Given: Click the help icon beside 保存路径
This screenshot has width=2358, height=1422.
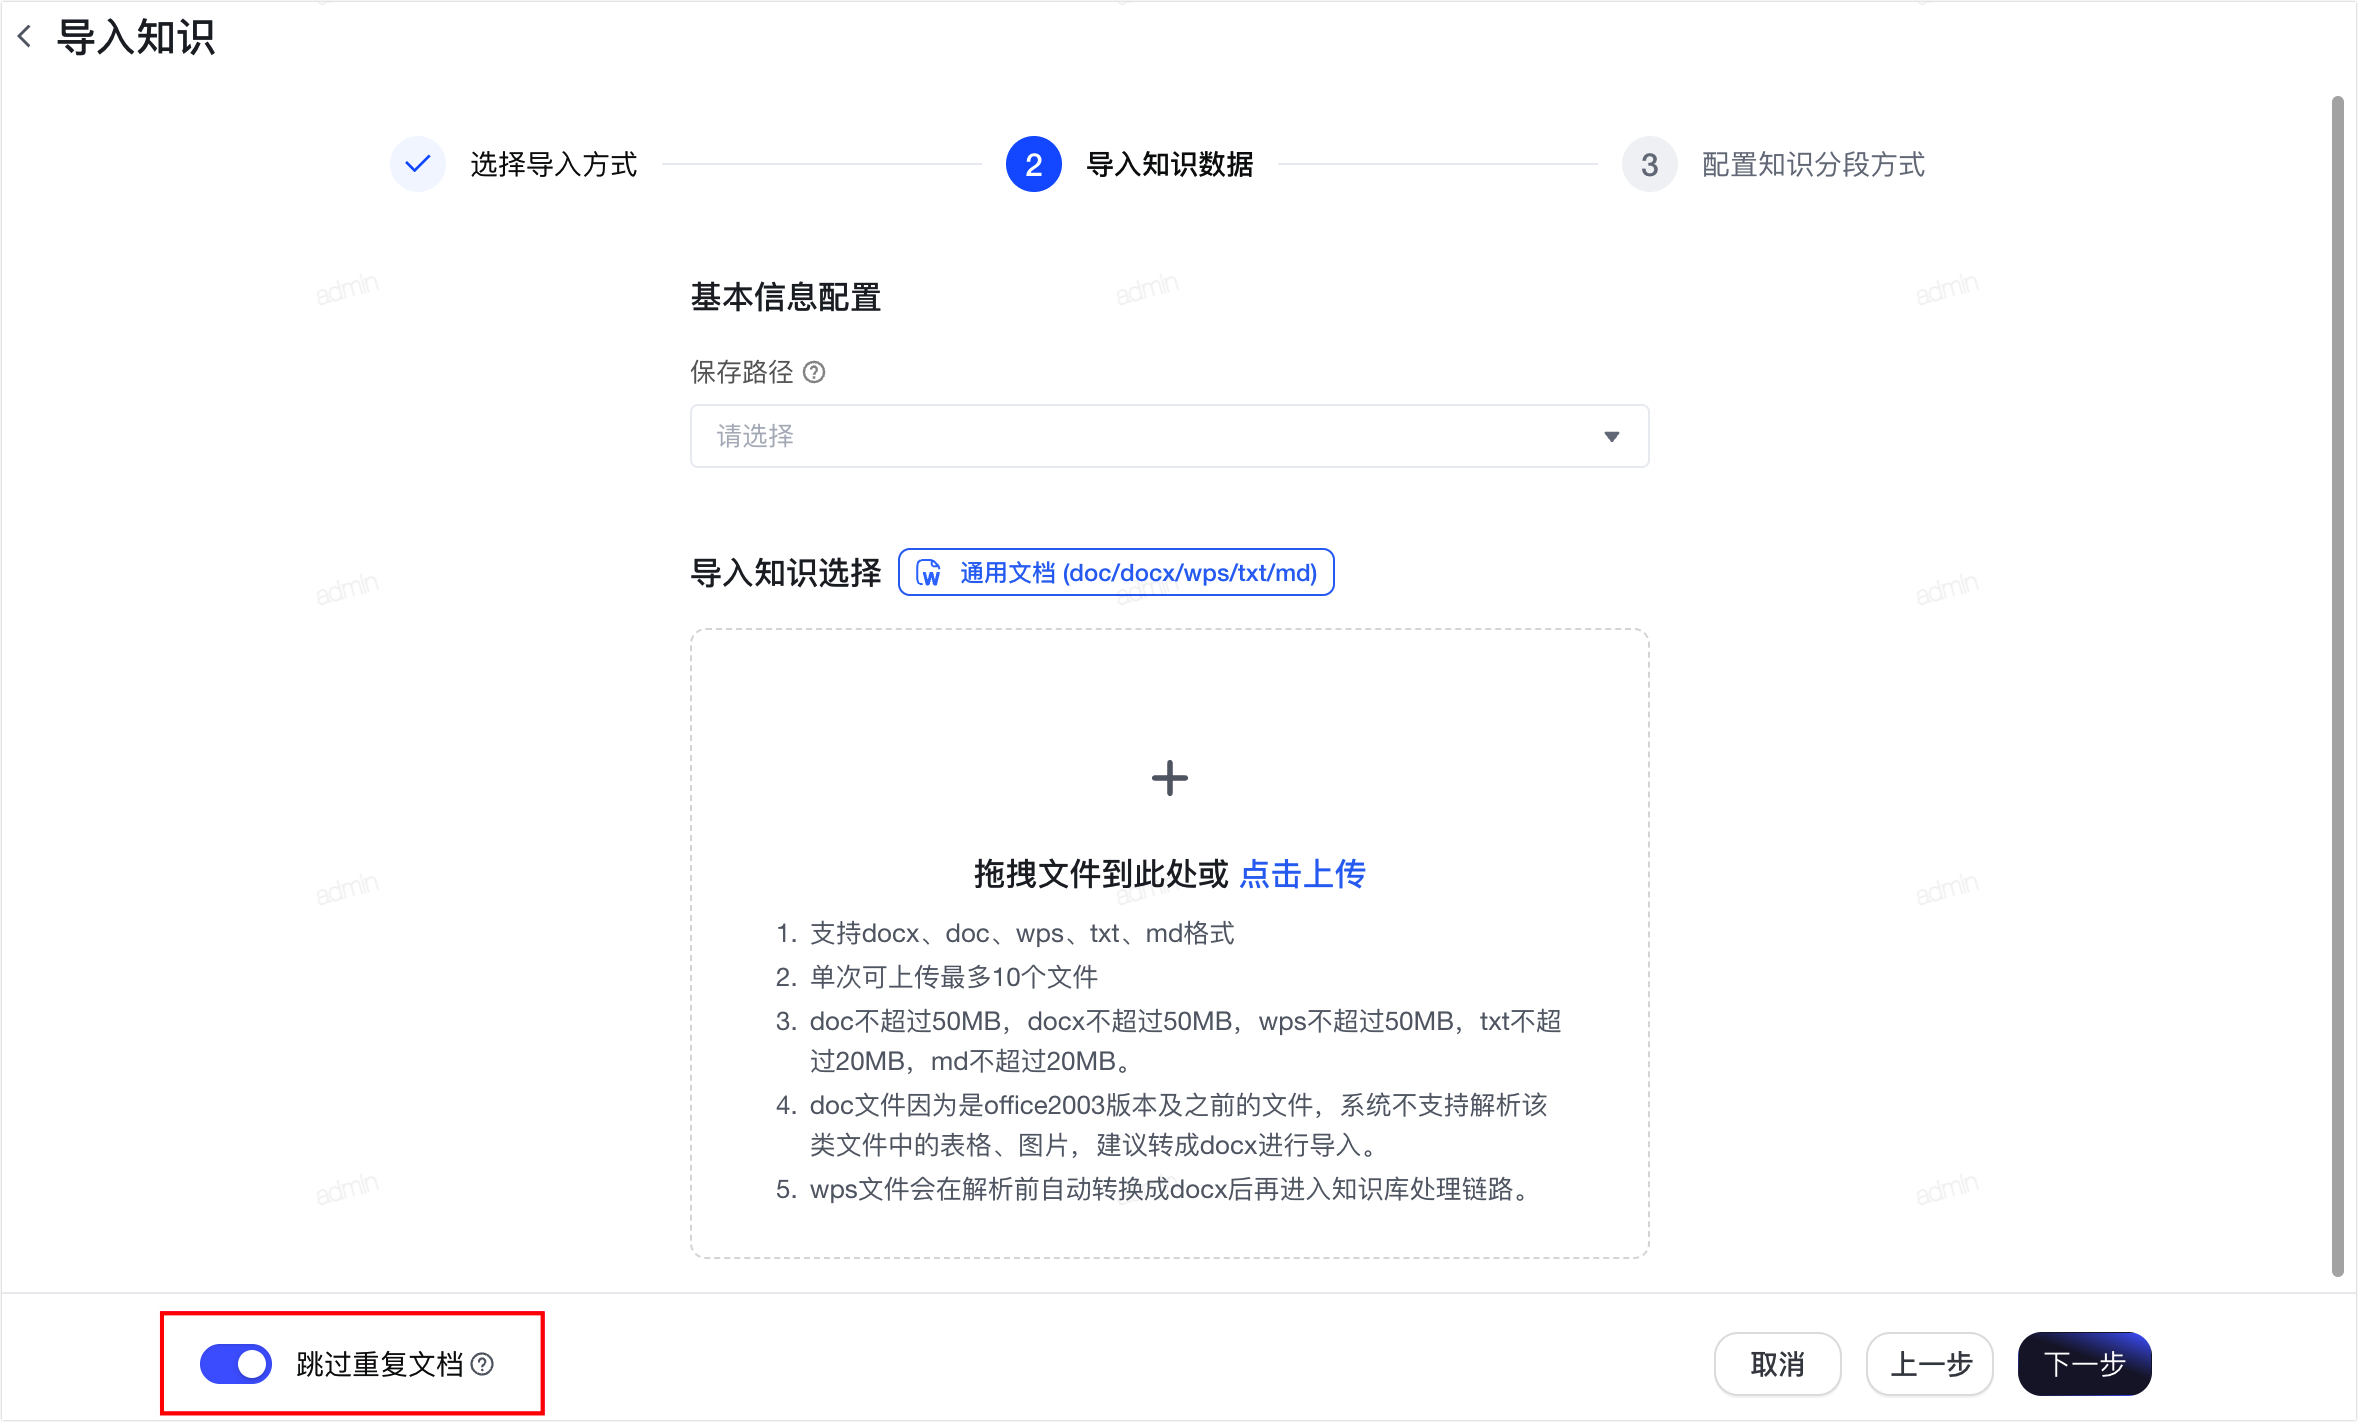Looking at the screenshot, I should [x=815, y=372].
